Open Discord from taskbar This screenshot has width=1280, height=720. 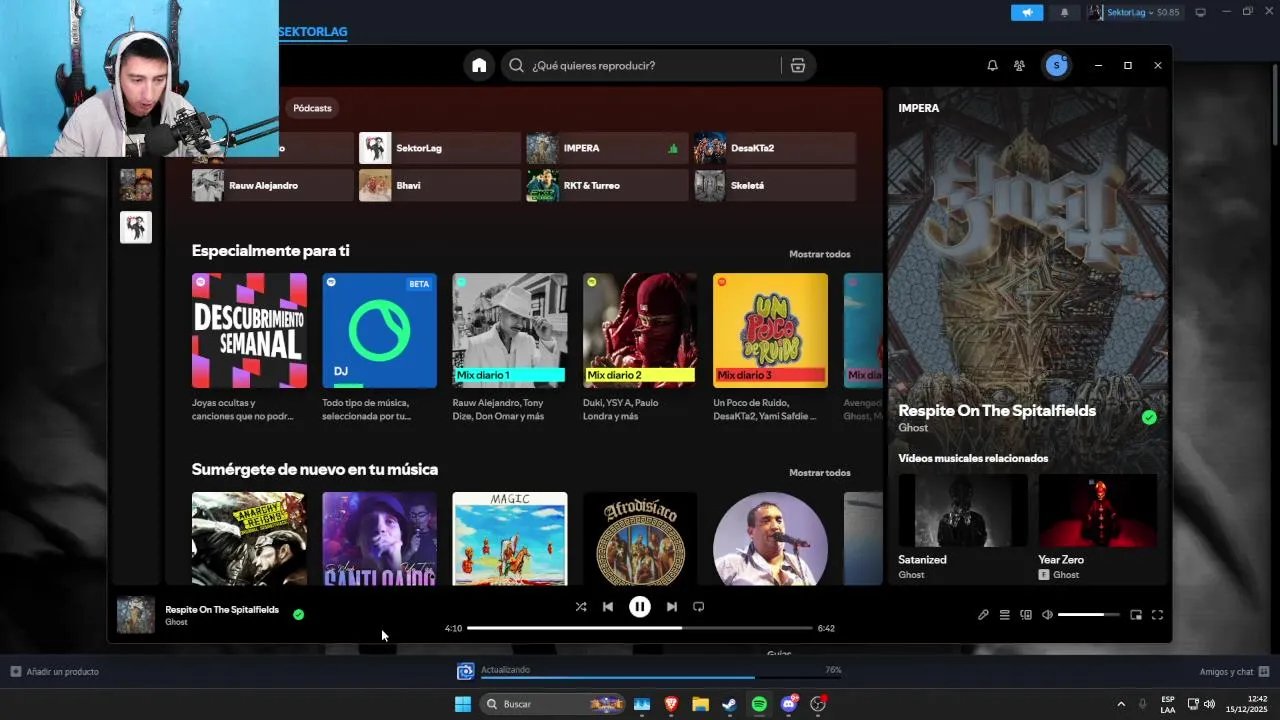tap(789, 704)
